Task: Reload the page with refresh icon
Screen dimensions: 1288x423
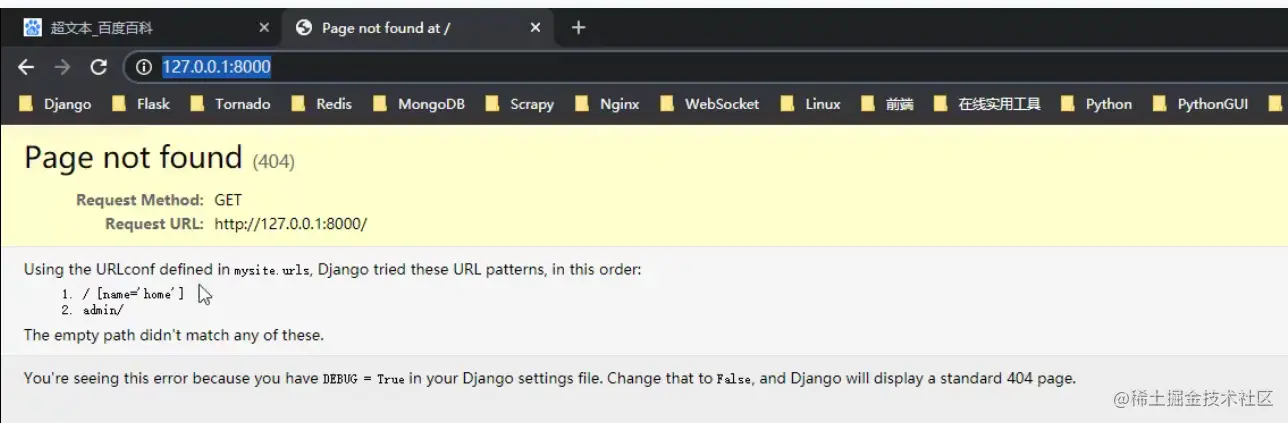Action: (98, 67)
